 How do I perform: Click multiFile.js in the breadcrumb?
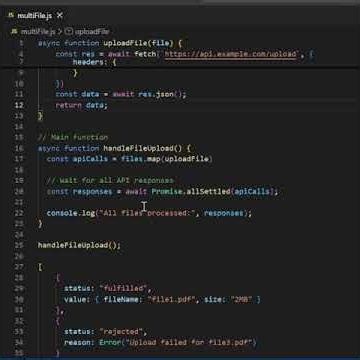38,32
